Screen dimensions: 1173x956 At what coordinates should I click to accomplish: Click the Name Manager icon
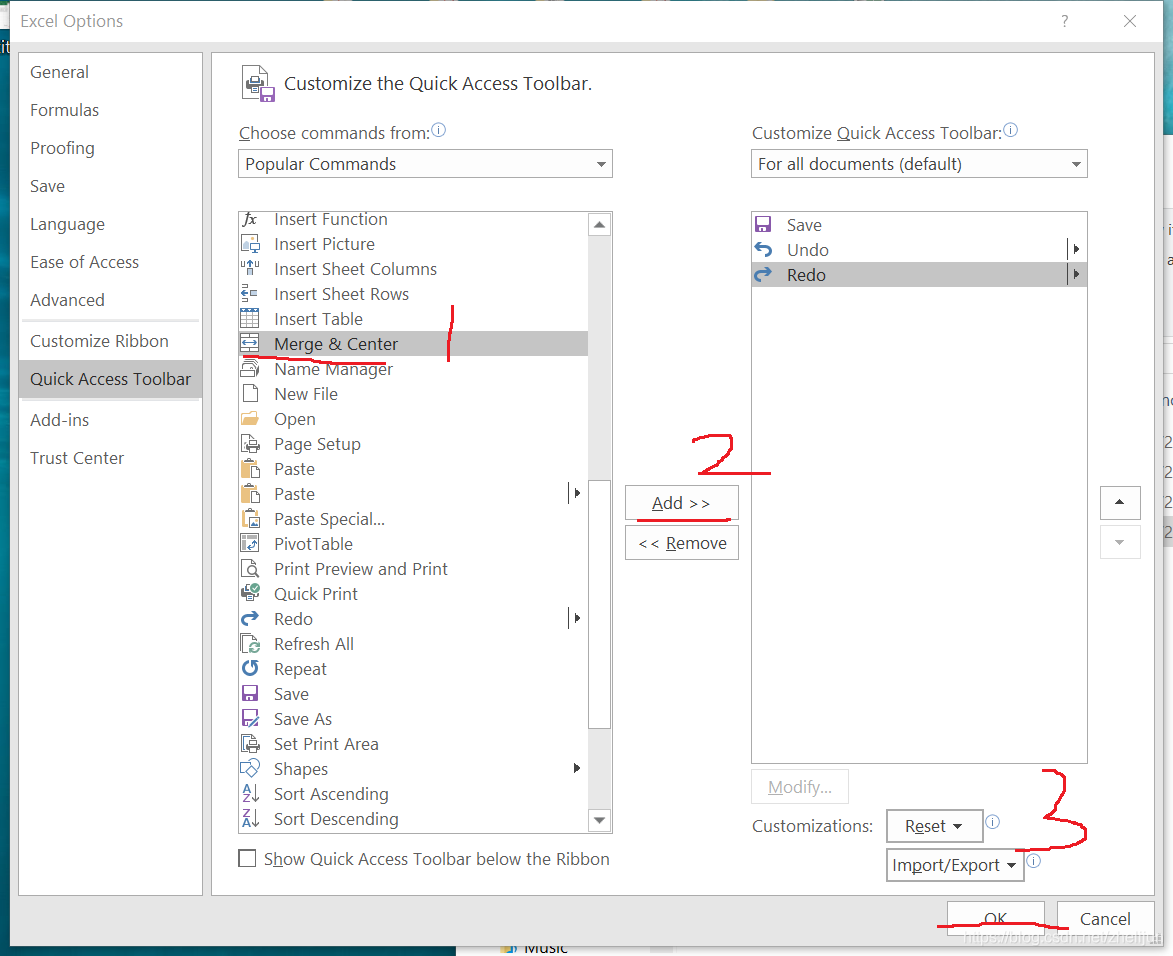[250, 369]
